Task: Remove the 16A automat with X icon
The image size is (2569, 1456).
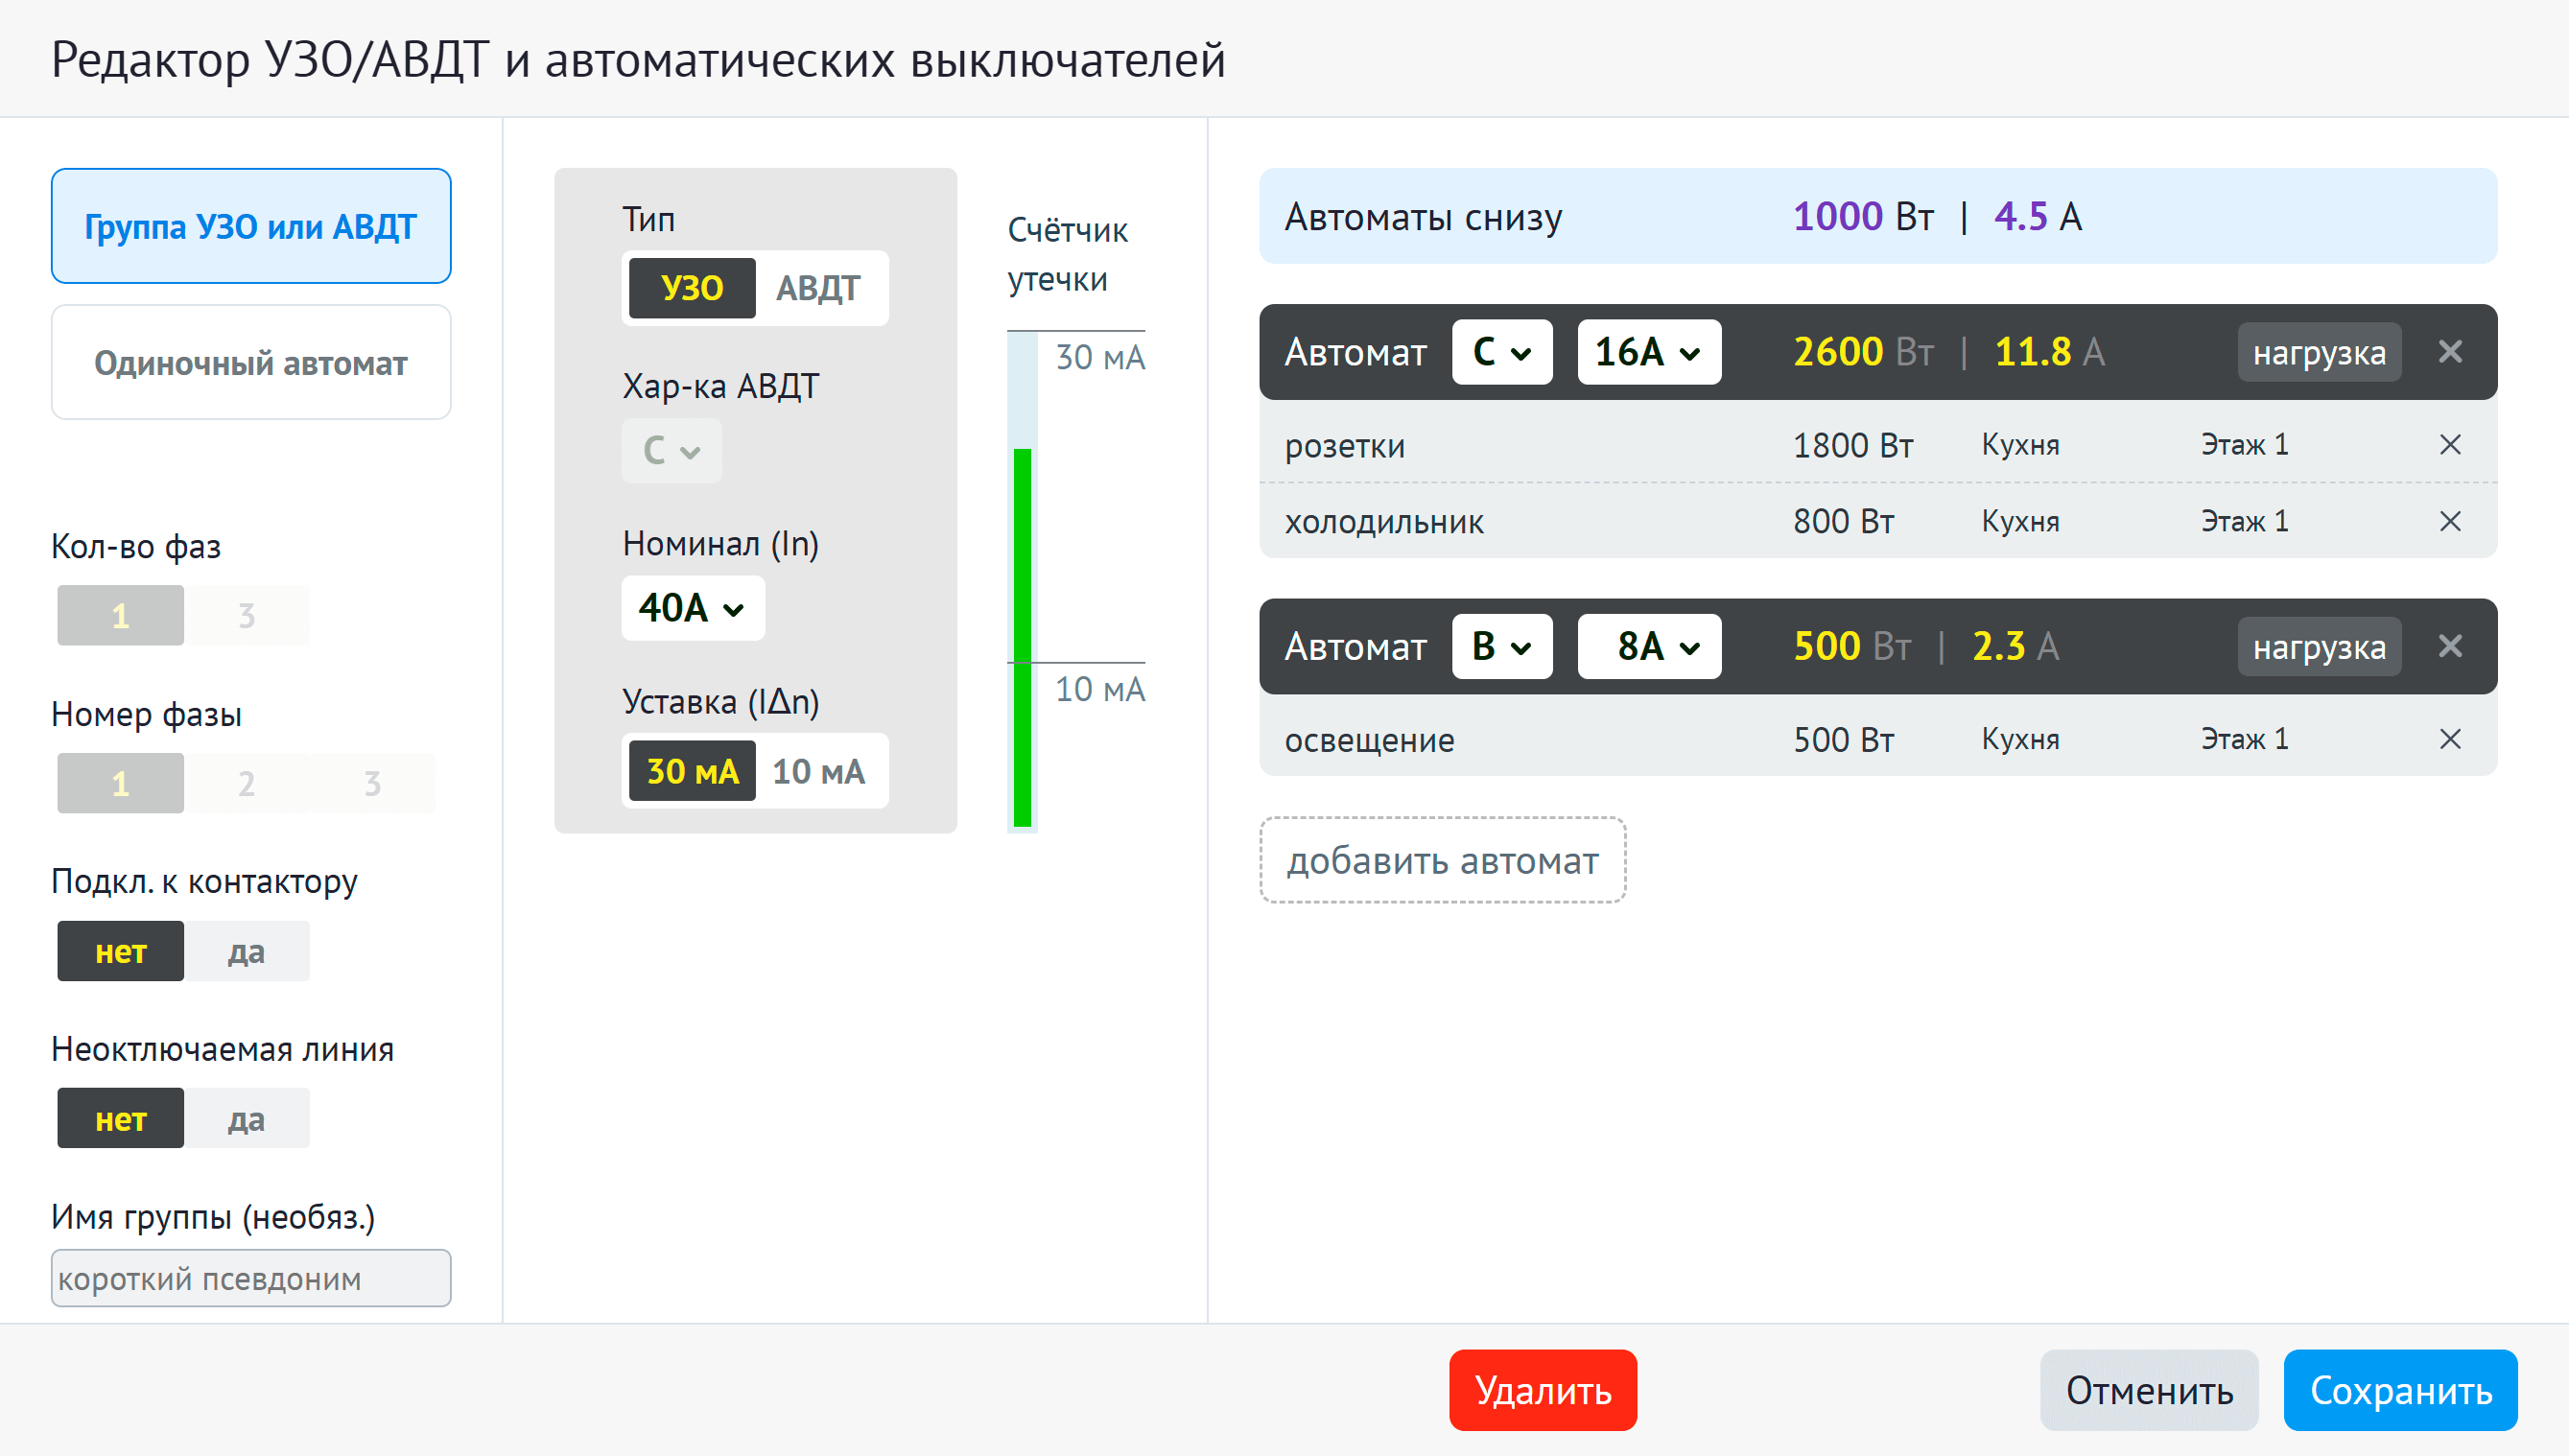Action: pyautogui.click(x=2449, y=352)
